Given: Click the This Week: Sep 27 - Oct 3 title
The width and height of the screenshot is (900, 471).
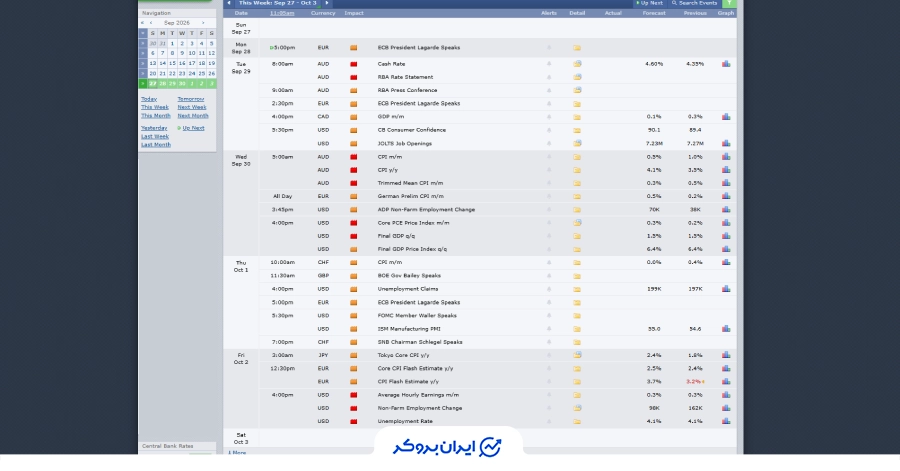Looking at the screenshot, I should 277,3.
